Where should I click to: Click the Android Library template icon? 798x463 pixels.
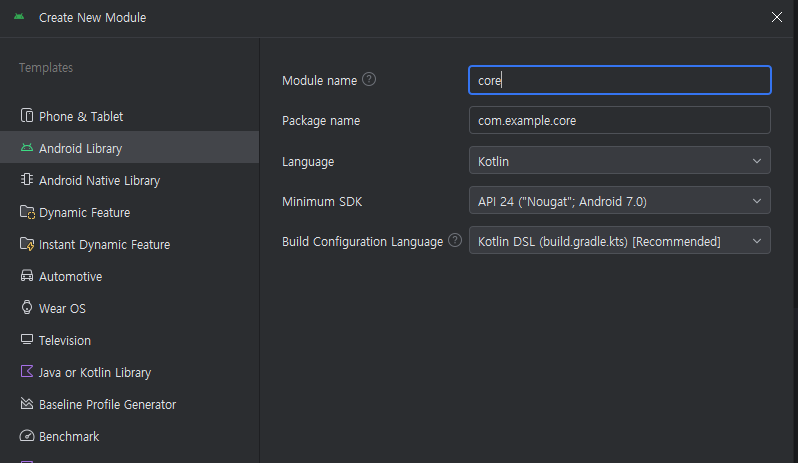(27, 148)
